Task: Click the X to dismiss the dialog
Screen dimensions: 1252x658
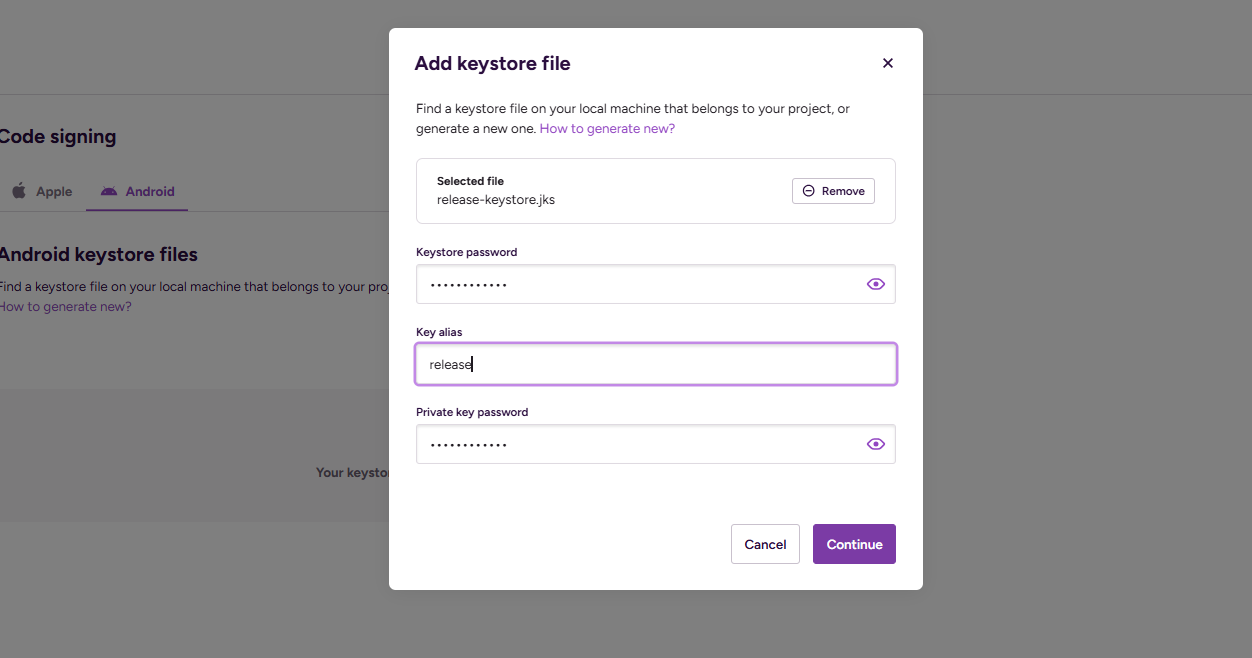Action: (887, 62)
